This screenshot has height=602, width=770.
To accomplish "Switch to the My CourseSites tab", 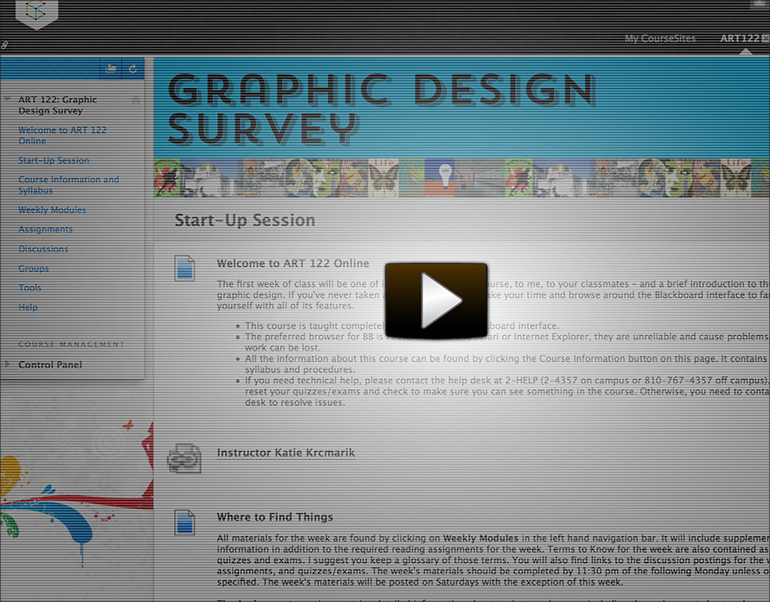I will click(x=659, y=39).
